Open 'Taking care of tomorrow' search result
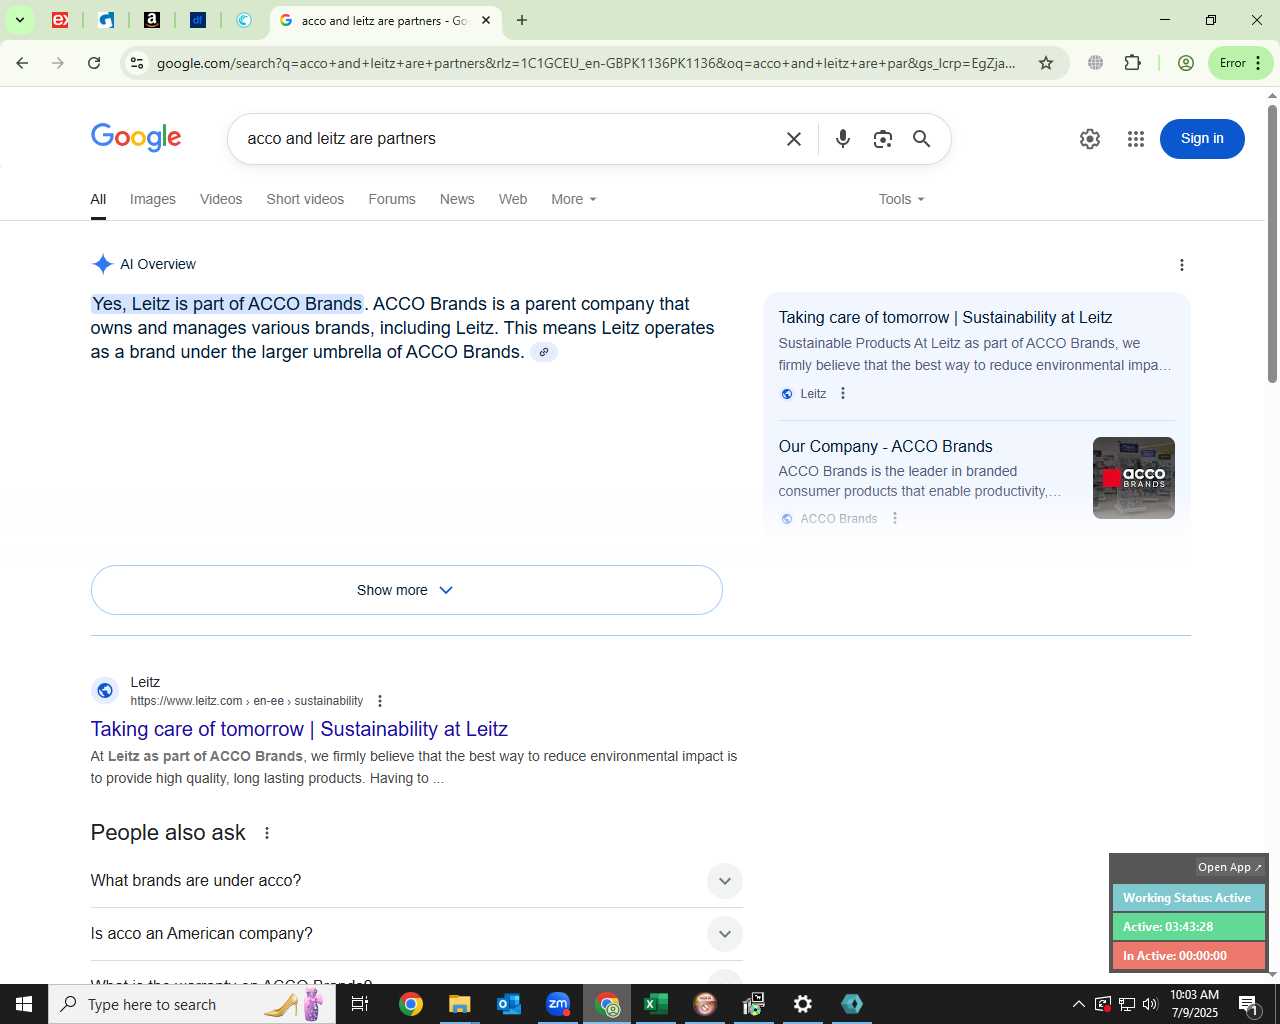 point(299,729)
